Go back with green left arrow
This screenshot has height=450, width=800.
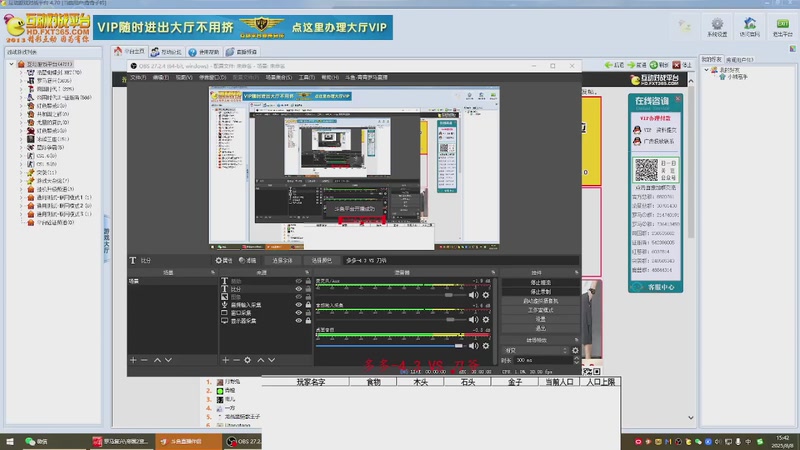coord(614,65)
